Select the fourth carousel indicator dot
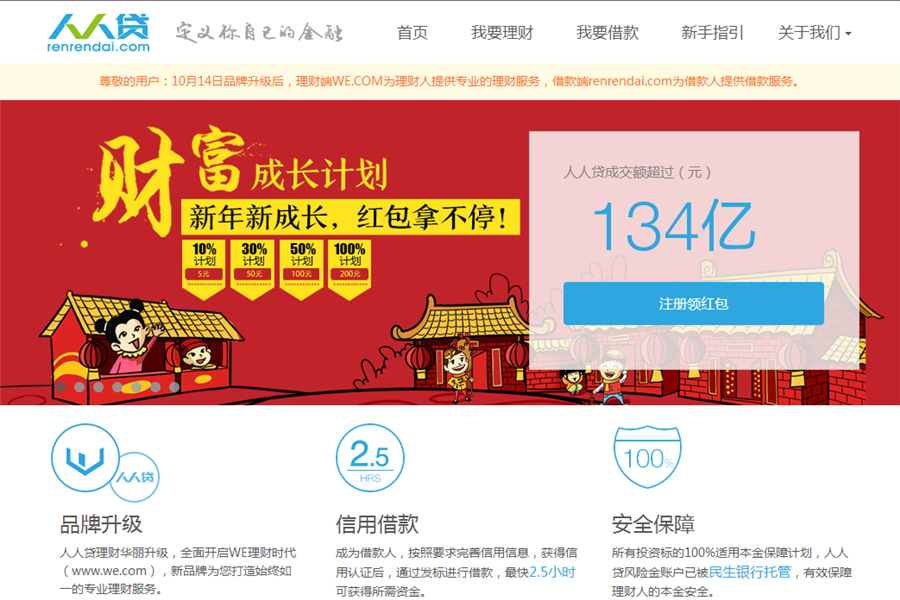 [117, 386]
